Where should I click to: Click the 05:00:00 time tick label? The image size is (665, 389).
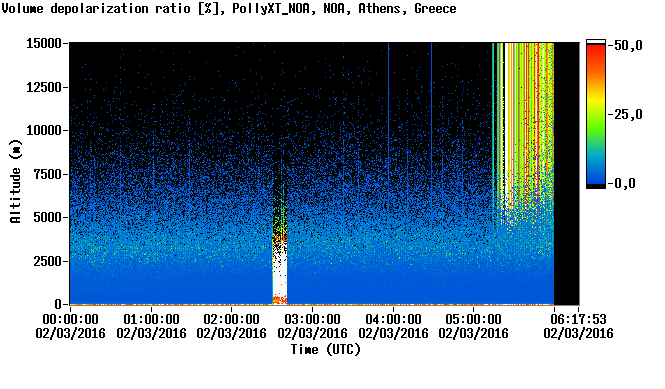[x=473, y=325]
